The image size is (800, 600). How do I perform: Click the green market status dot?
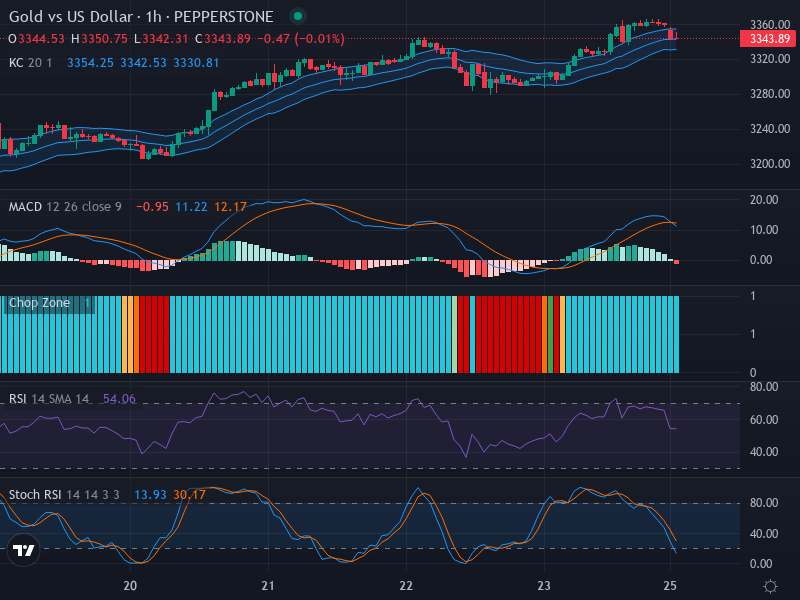pyautogui.click(x=298, y=16)
